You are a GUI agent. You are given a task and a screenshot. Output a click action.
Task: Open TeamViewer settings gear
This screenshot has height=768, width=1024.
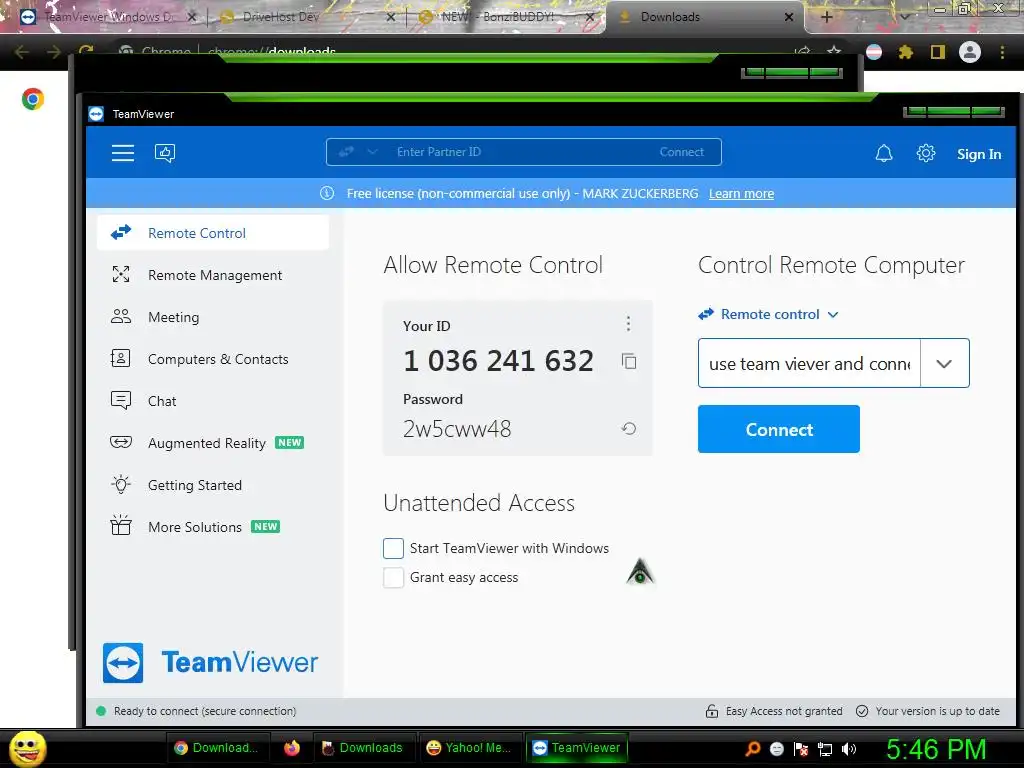coord(925,153)
